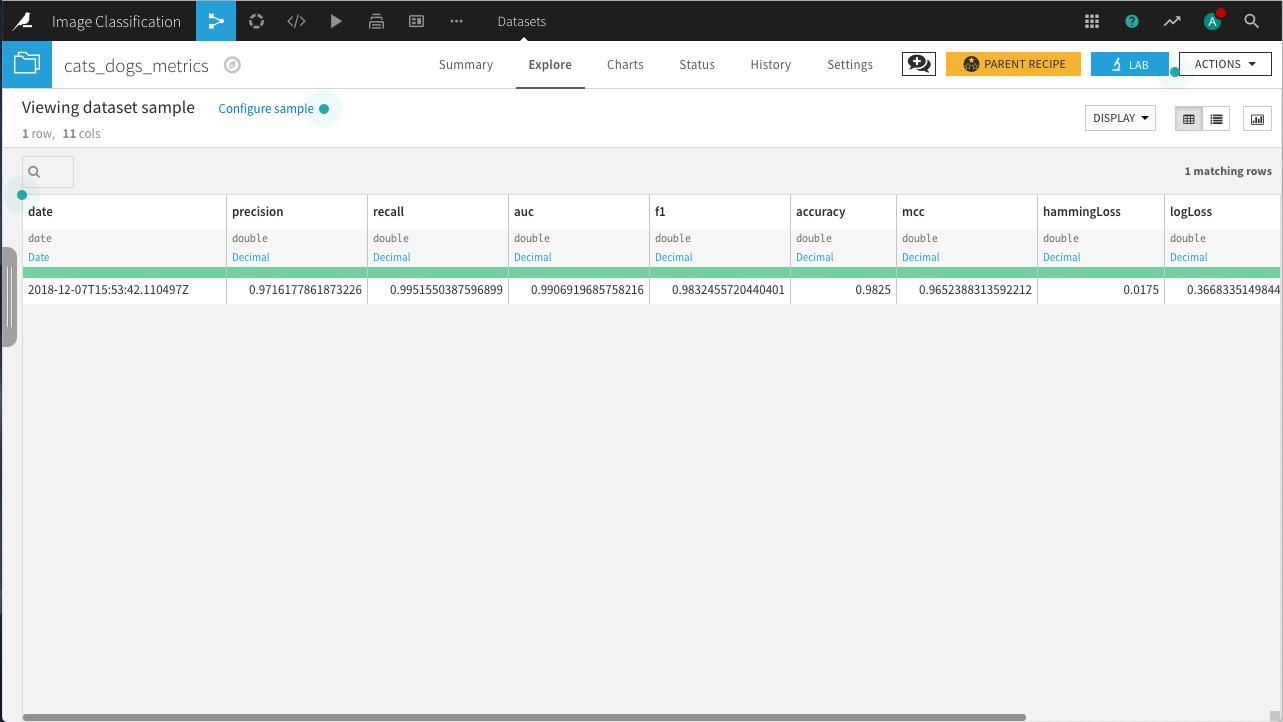Viewport: 1283px width, 722px height.
Task: Open the code notebooks icon
Action: coord(296,21)
